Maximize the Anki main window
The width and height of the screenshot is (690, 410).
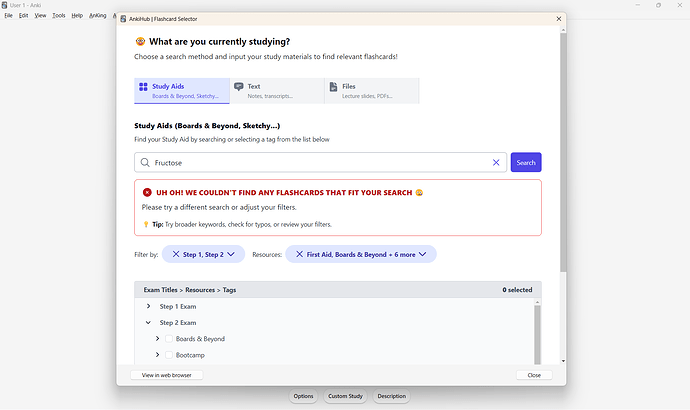(658, 5)
